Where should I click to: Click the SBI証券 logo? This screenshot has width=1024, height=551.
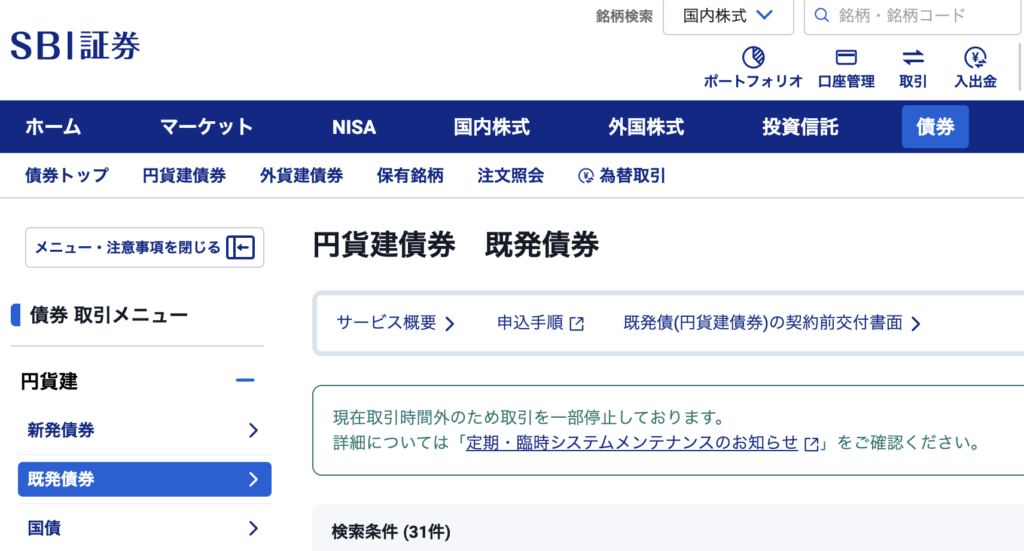(x=75, y=45)
